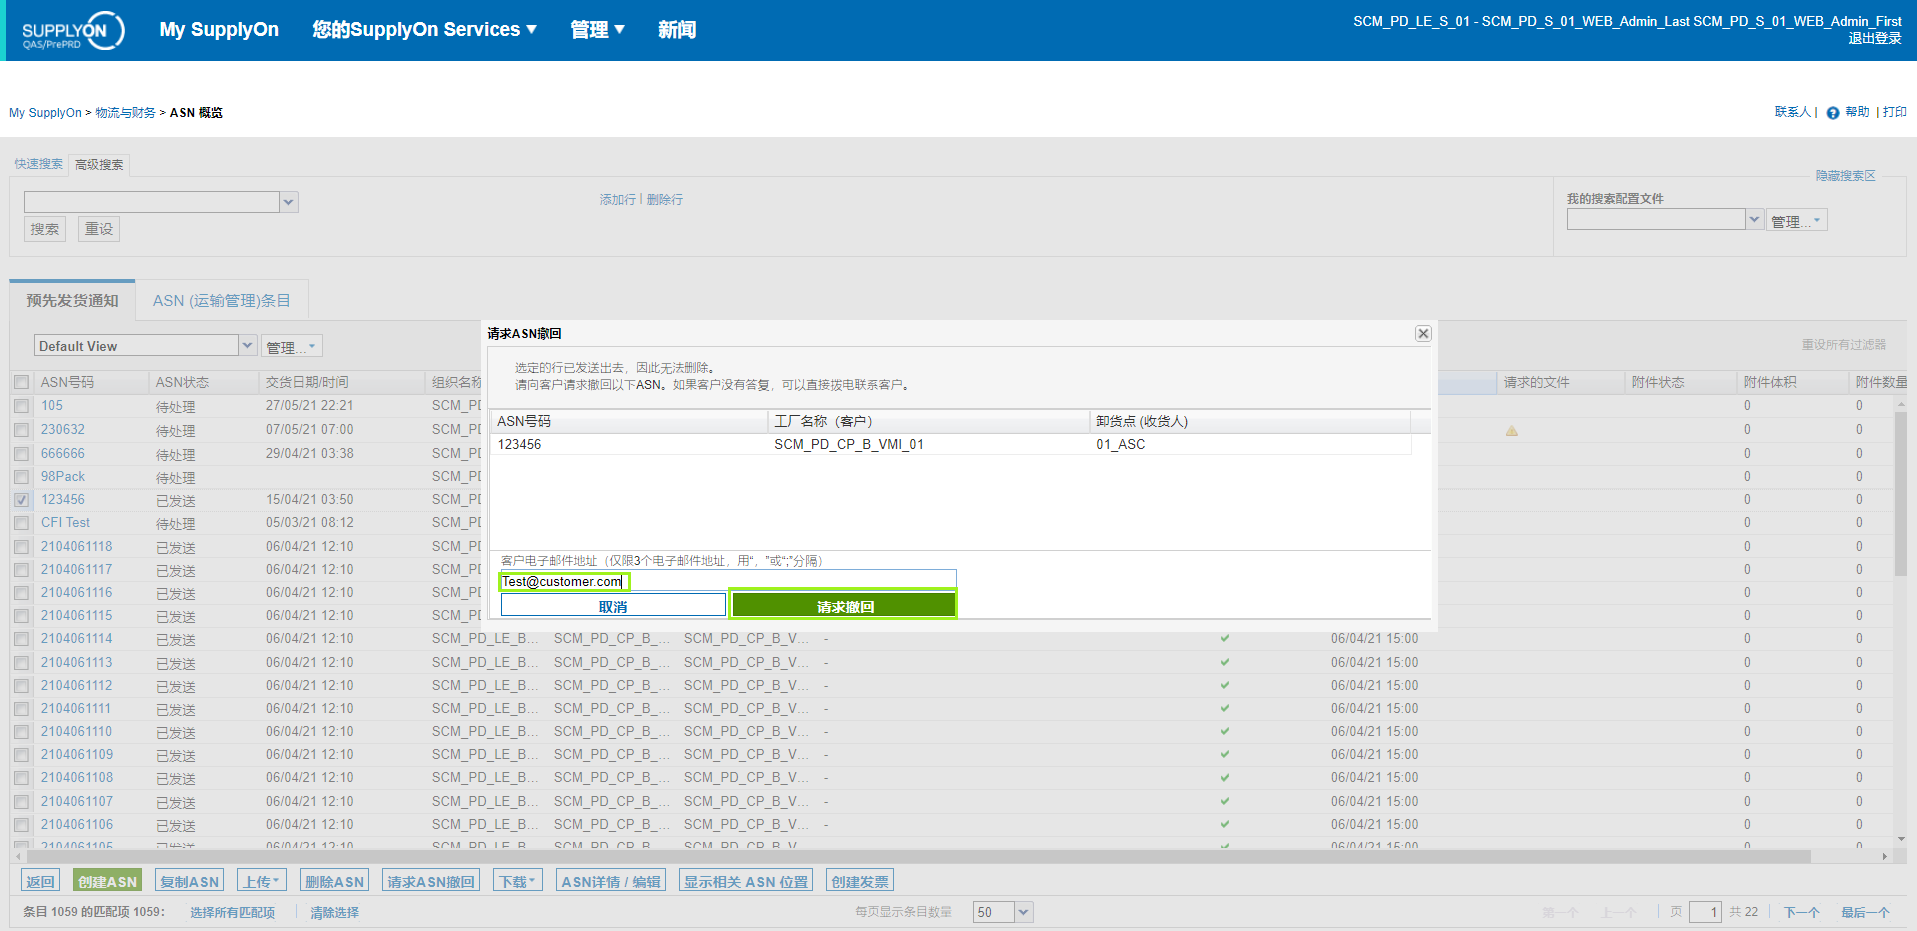Viewport: 1917px width, 931px height.
Task: Open the 管理 top navigation menu
Action: click(x=597, y=30)
